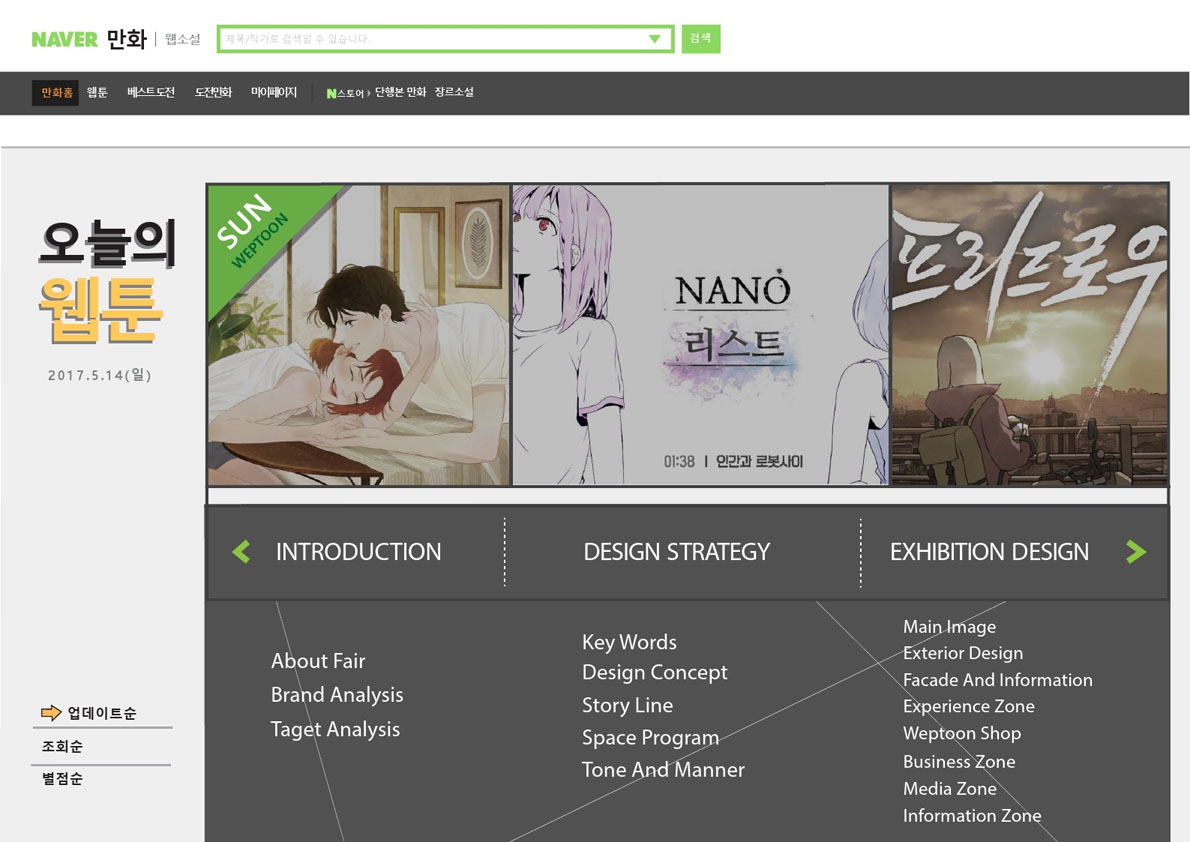
Task: Sort by 조회순 (view count)
Action: 62,746
